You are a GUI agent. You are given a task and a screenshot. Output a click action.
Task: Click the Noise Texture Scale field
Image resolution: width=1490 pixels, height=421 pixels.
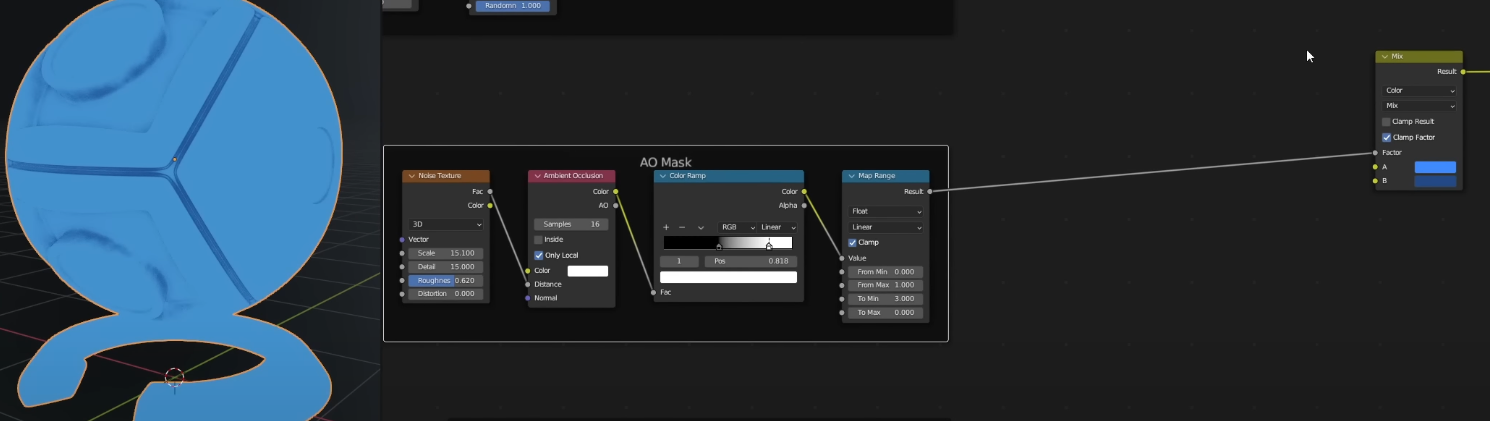click(x=446, y=254)
